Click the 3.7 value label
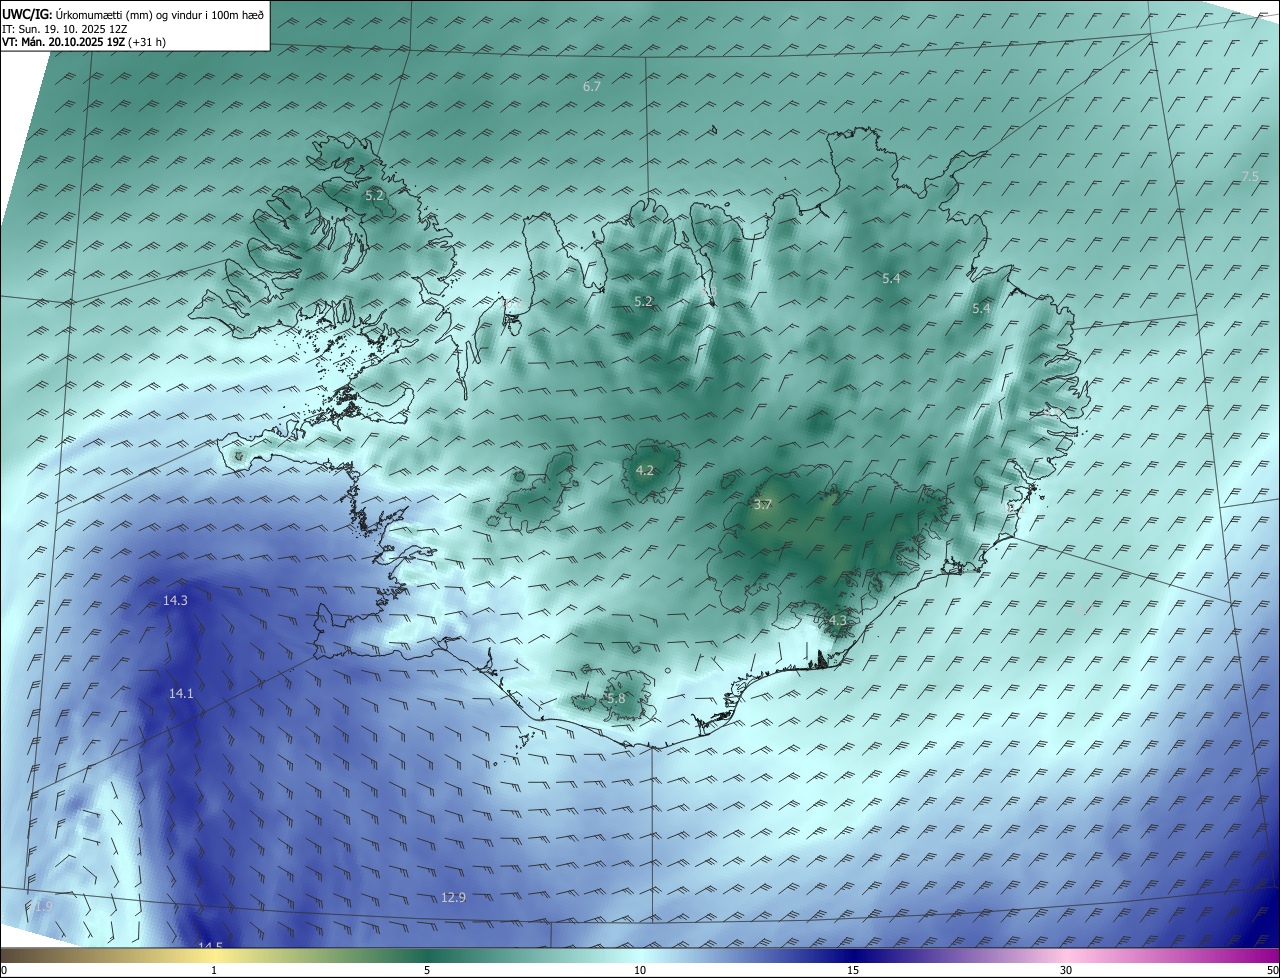Image resolution: width=1280 pixels, height=978 pixels. tap(762, 505)
